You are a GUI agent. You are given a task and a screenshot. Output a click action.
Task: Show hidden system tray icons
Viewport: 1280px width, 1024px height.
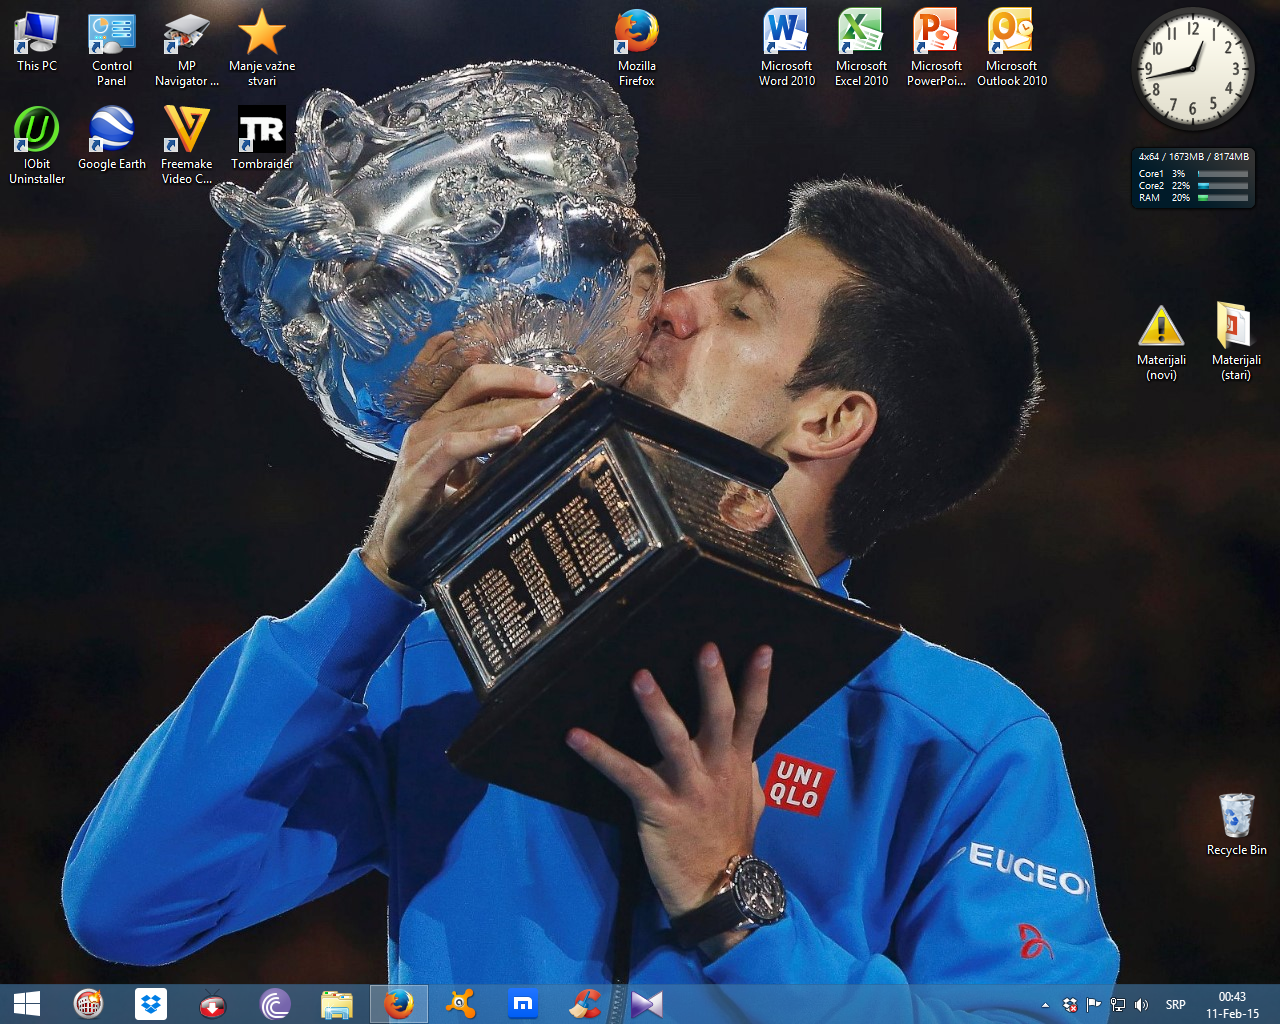click(1045, 1005)
